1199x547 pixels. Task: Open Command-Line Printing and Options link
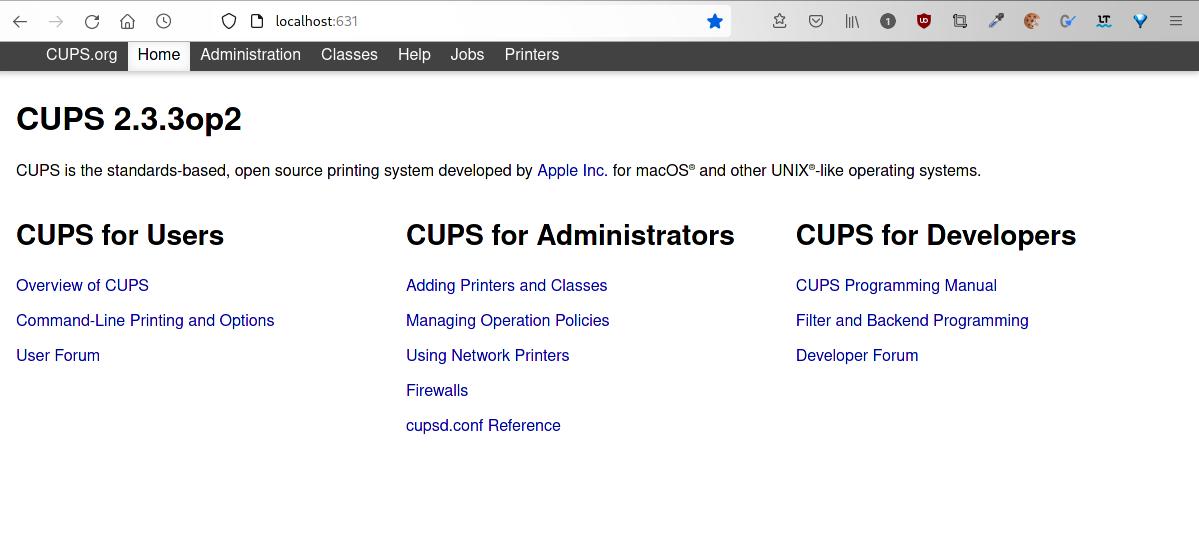click(x=145, y=321)
